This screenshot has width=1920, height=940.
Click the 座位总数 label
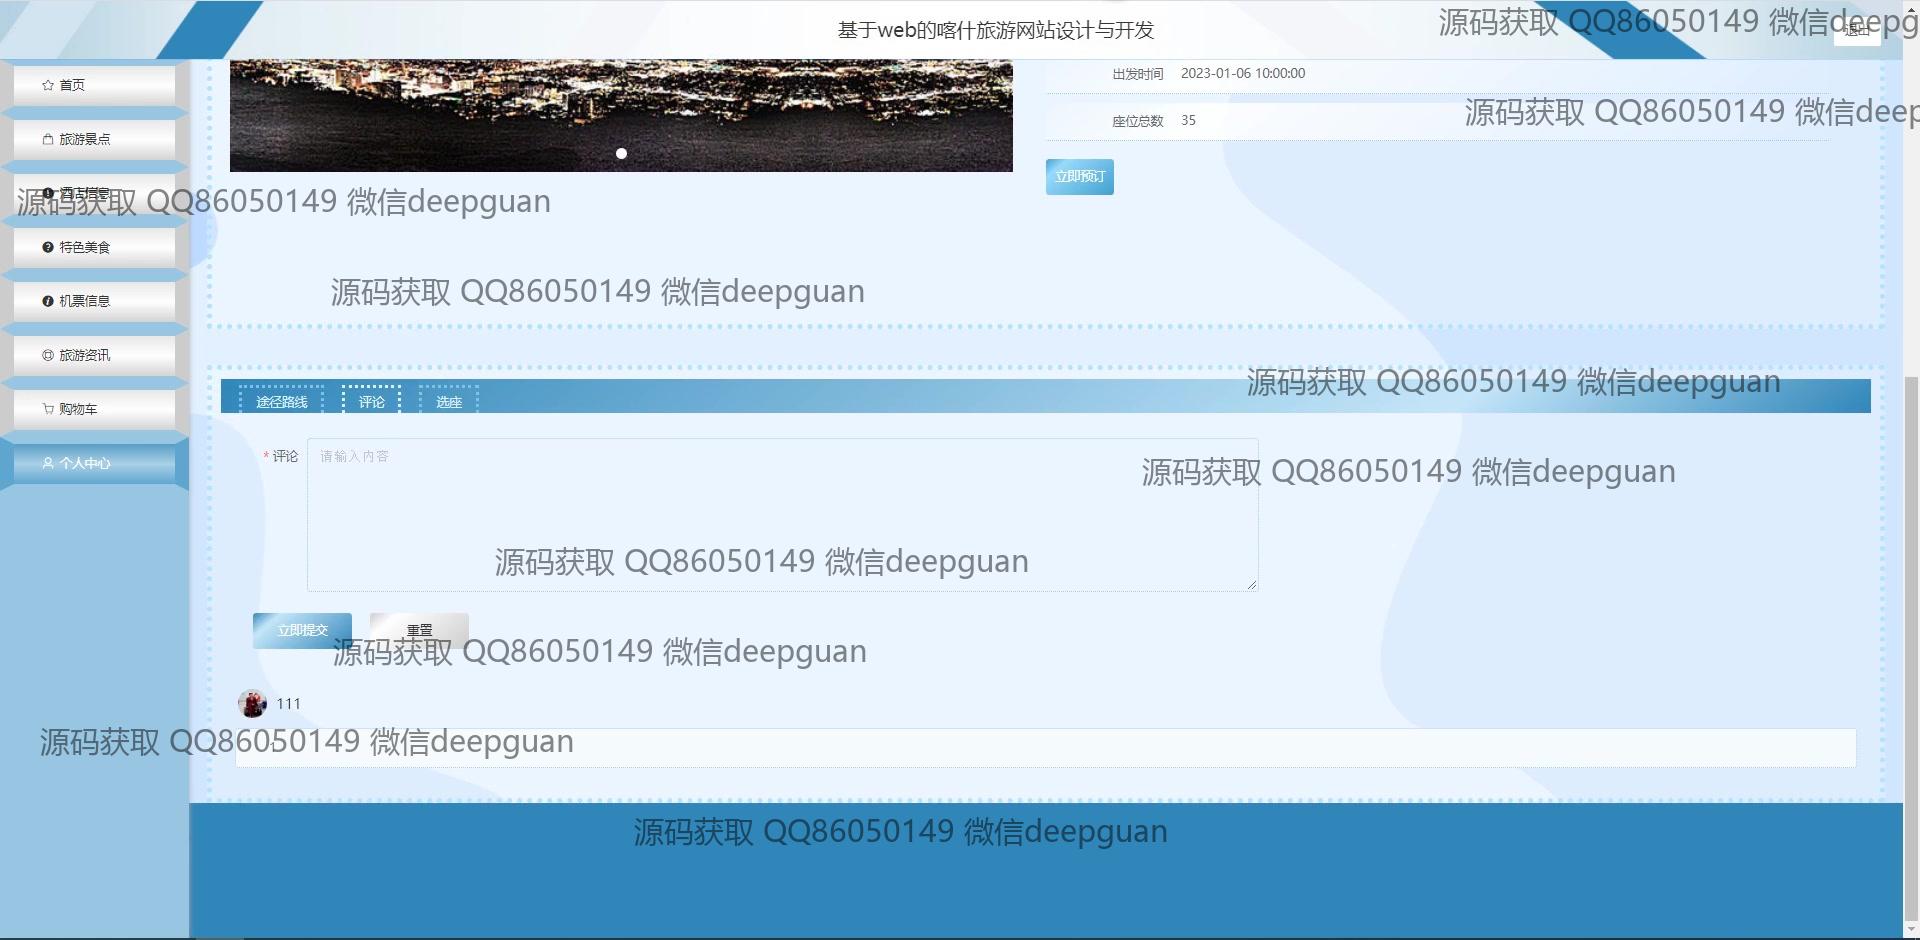1138,121
